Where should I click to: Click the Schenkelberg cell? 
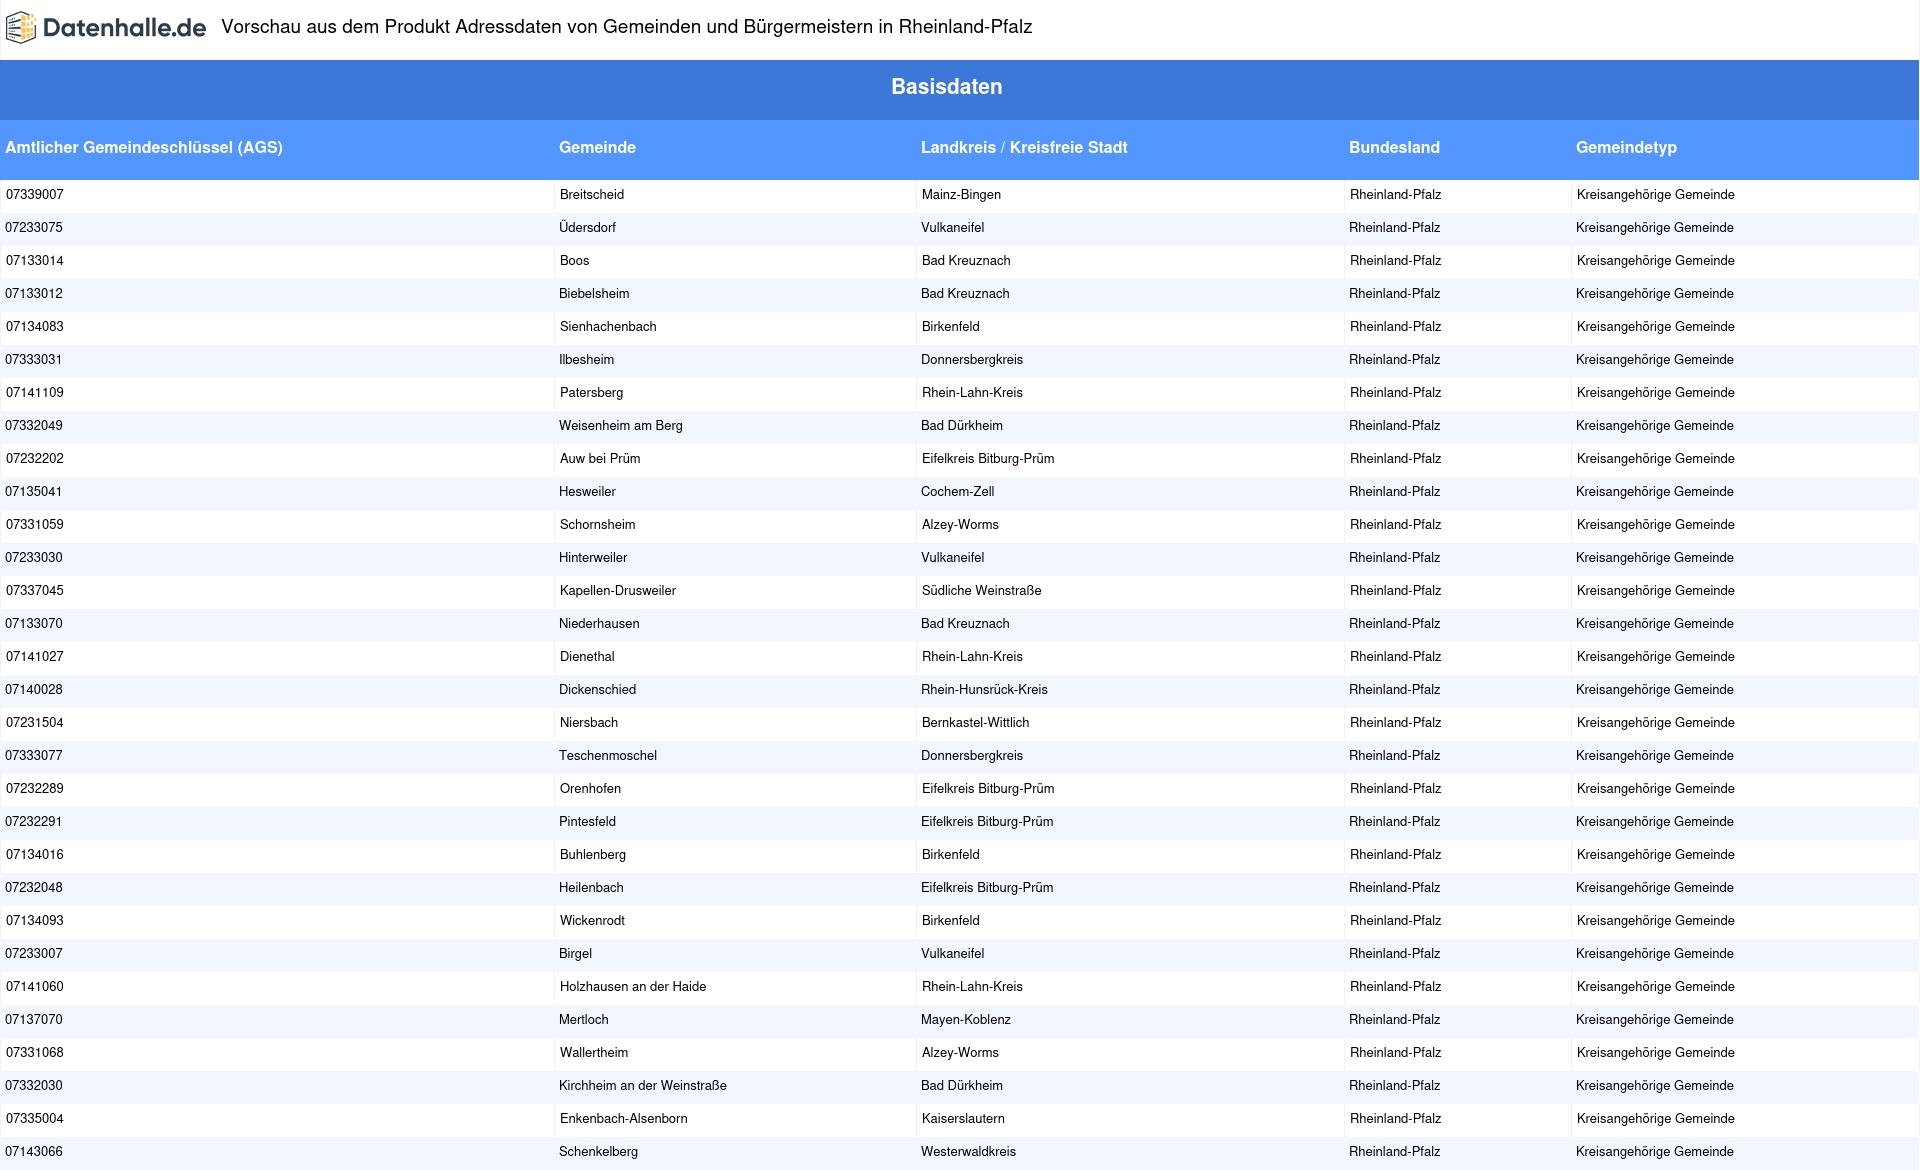click(735, 1152)
